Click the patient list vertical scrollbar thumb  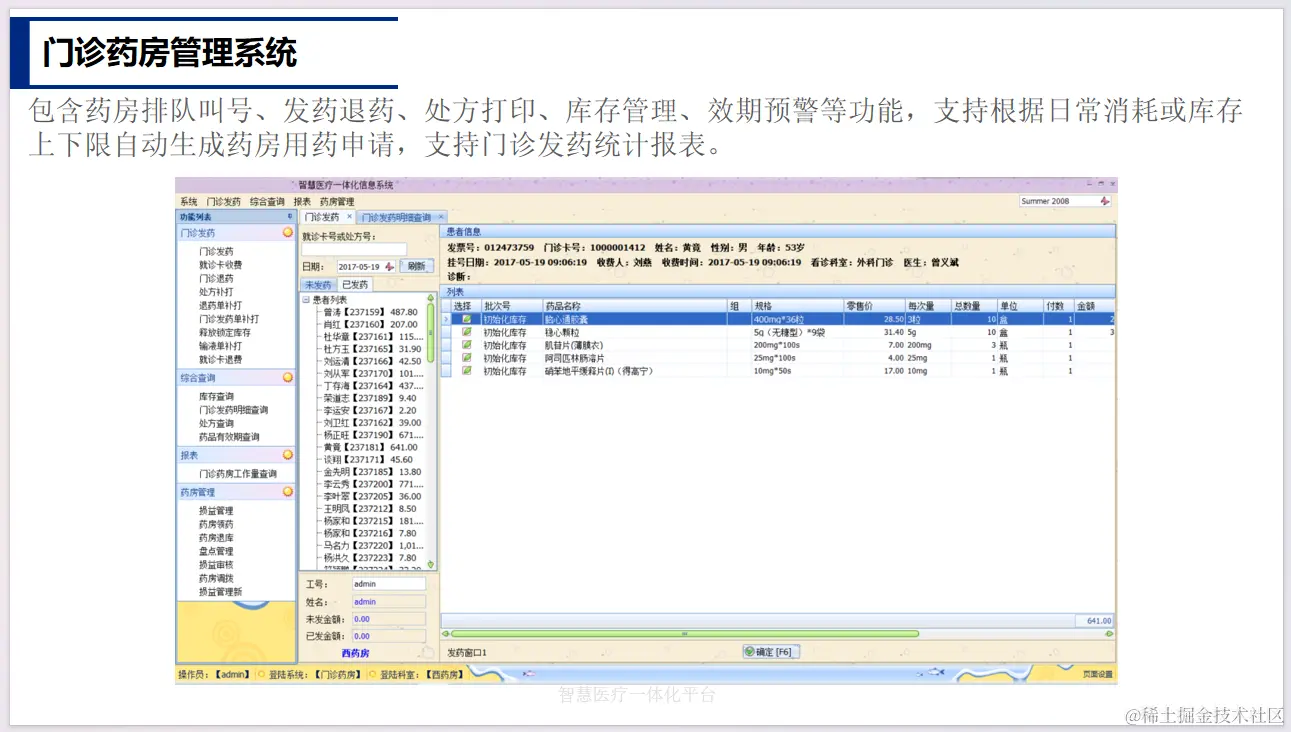pos(431,332)
